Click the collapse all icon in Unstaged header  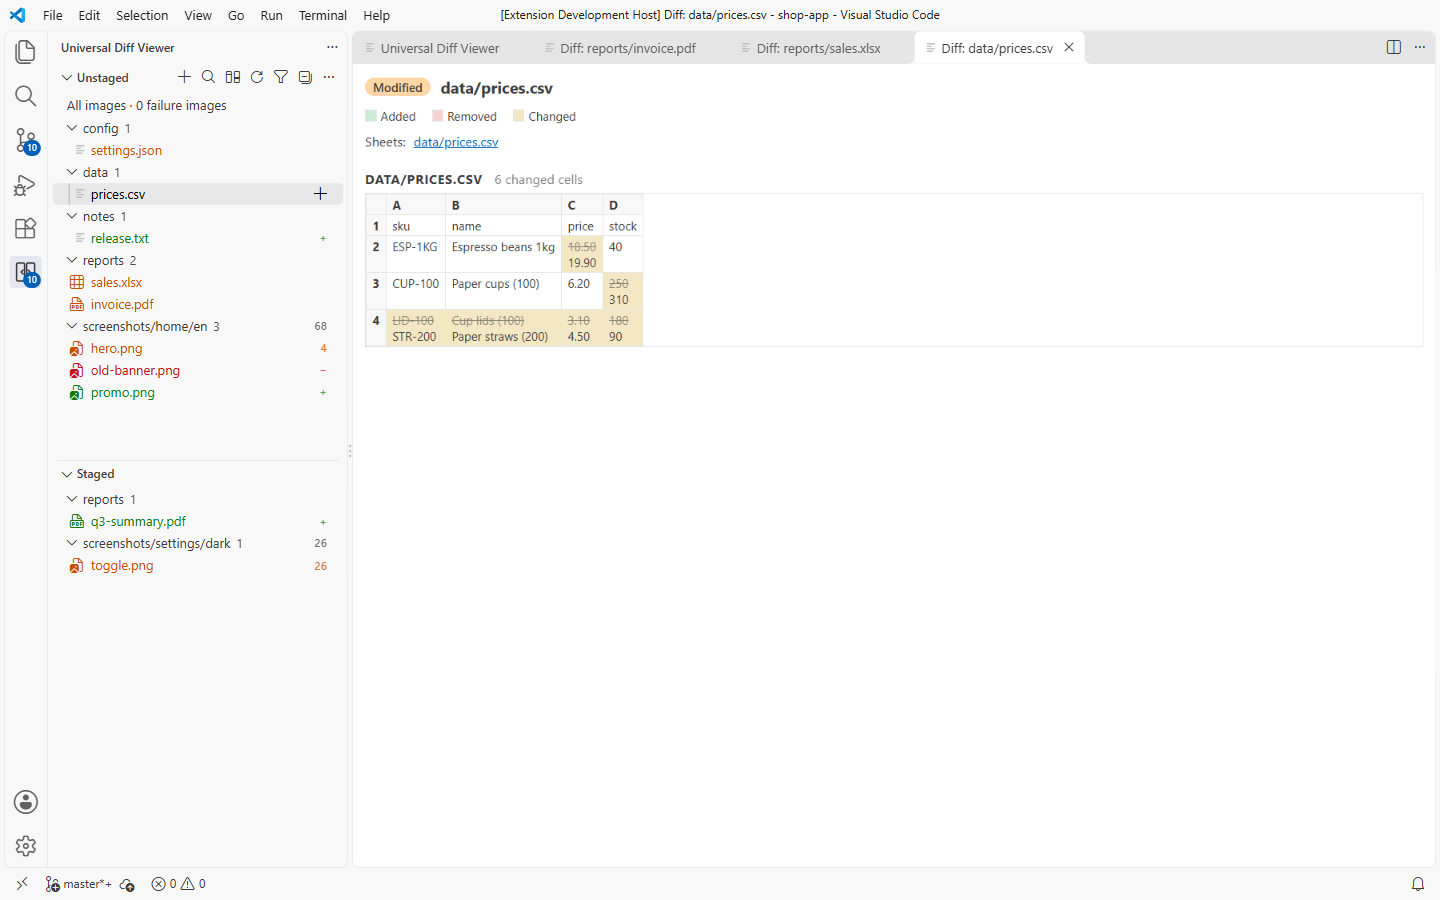pos(305,77)
